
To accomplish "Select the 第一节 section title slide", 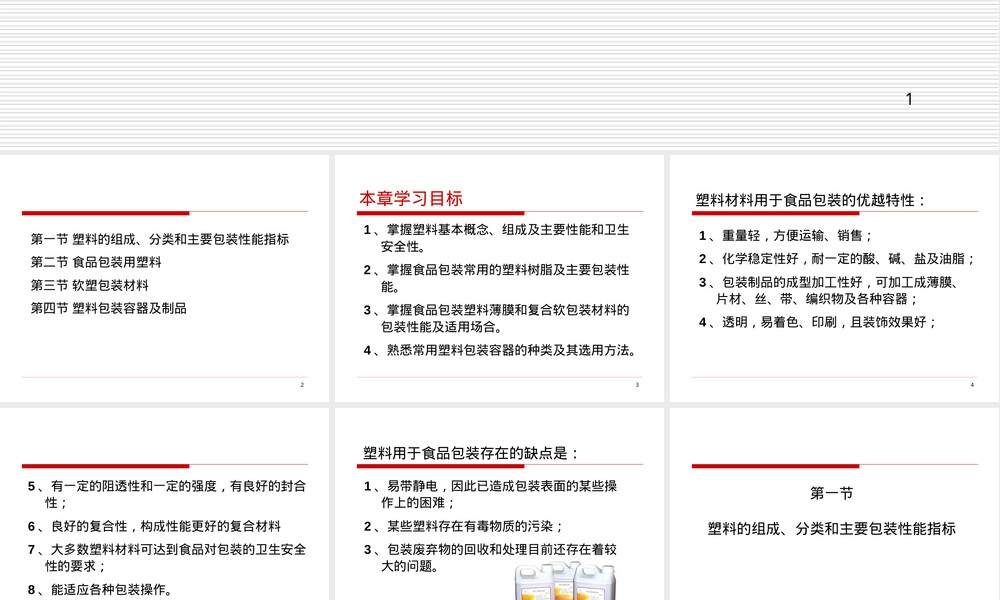I will (x=835, y=504).
